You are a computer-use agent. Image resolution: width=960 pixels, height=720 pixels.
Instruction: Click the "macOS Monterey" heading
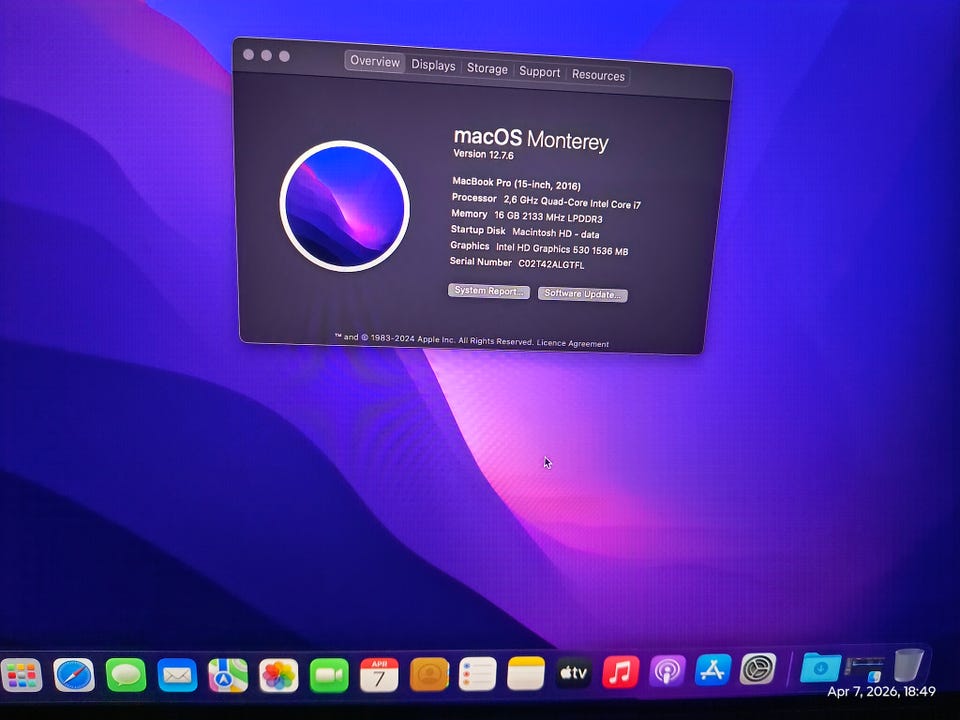(x=531, y=139)
